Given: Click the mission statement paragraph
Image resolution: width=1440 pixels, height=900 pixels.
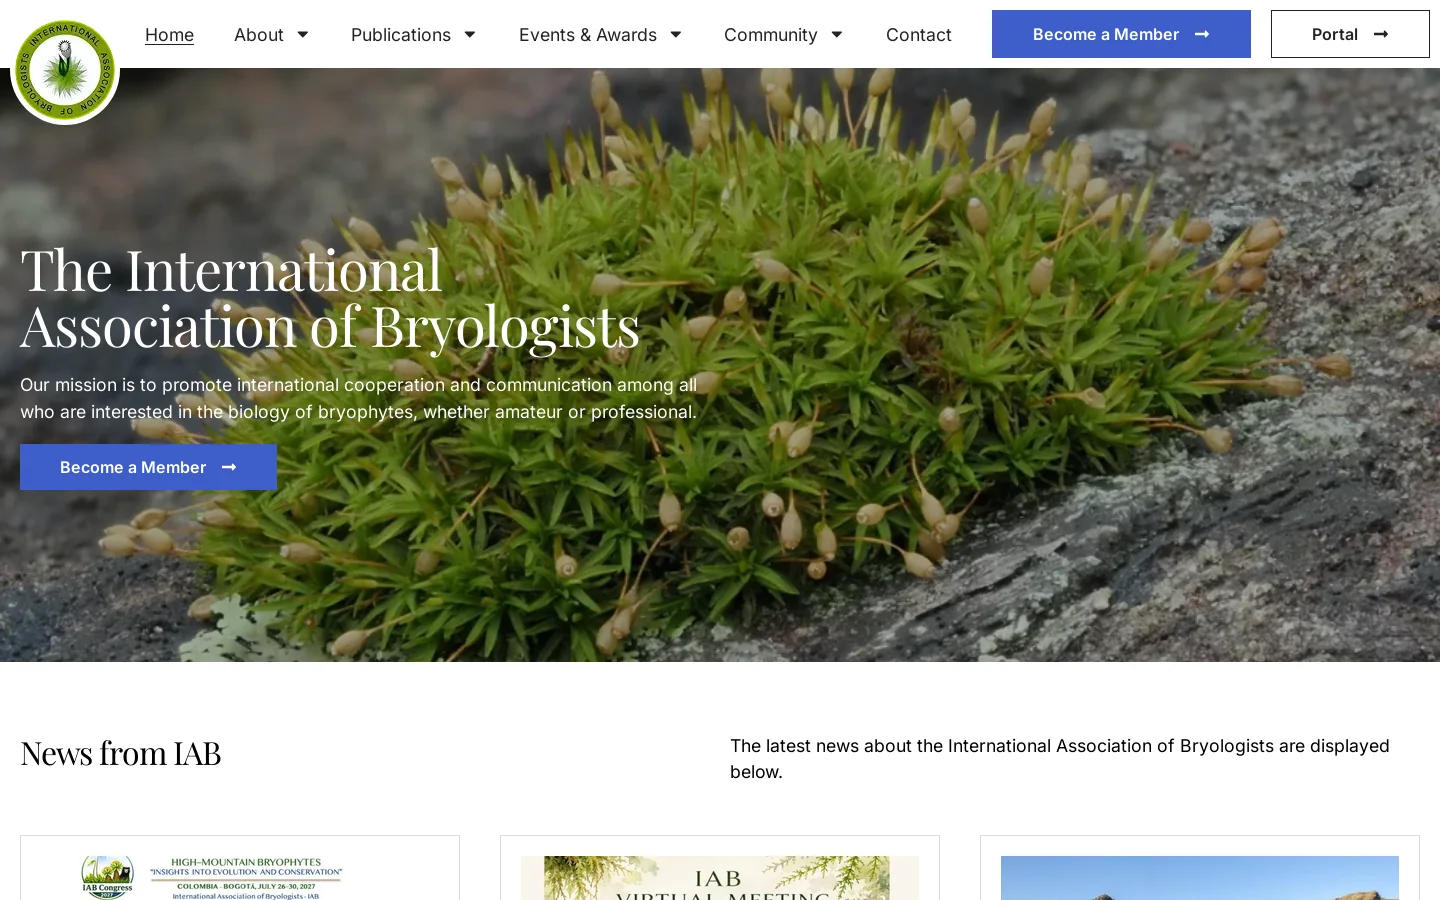Looking at the screenshot, I should click(359, 398).
